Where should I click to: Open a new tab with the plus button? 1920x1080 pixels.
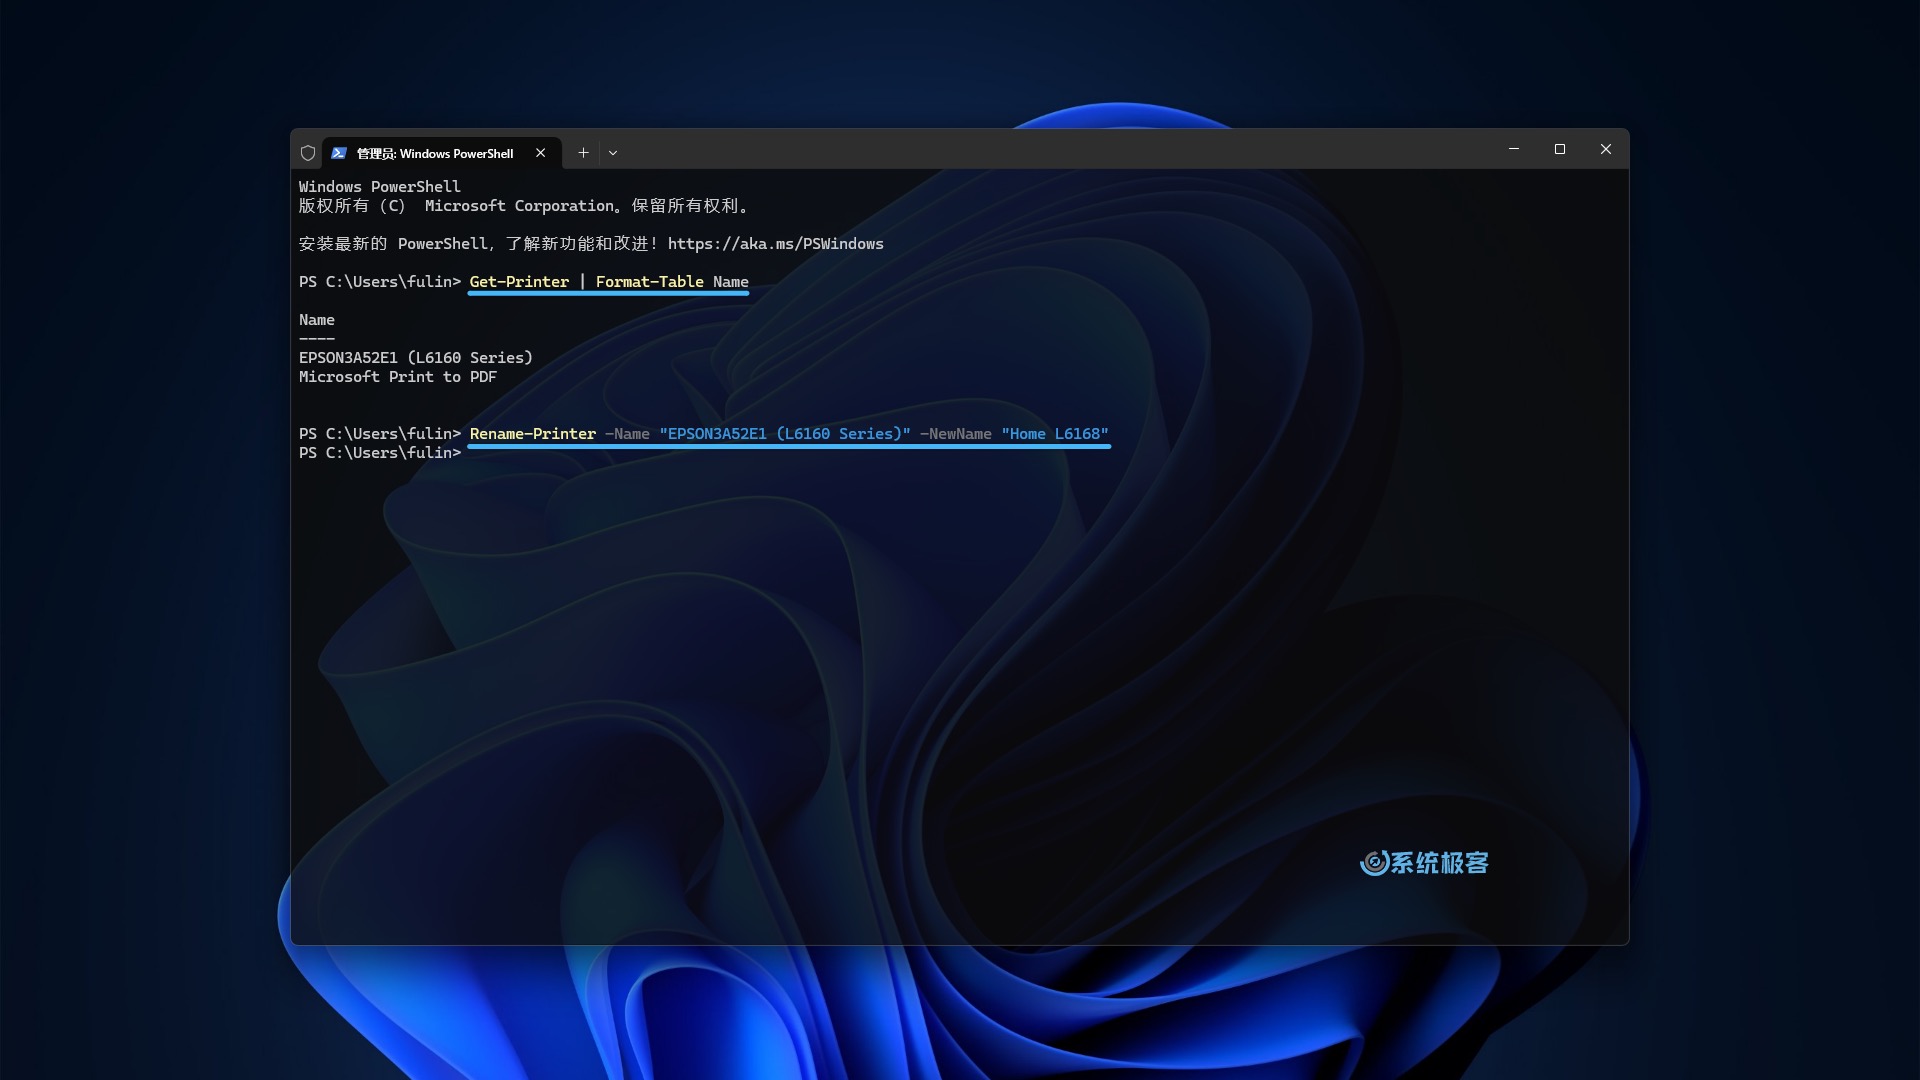click(x=583, y=153)
